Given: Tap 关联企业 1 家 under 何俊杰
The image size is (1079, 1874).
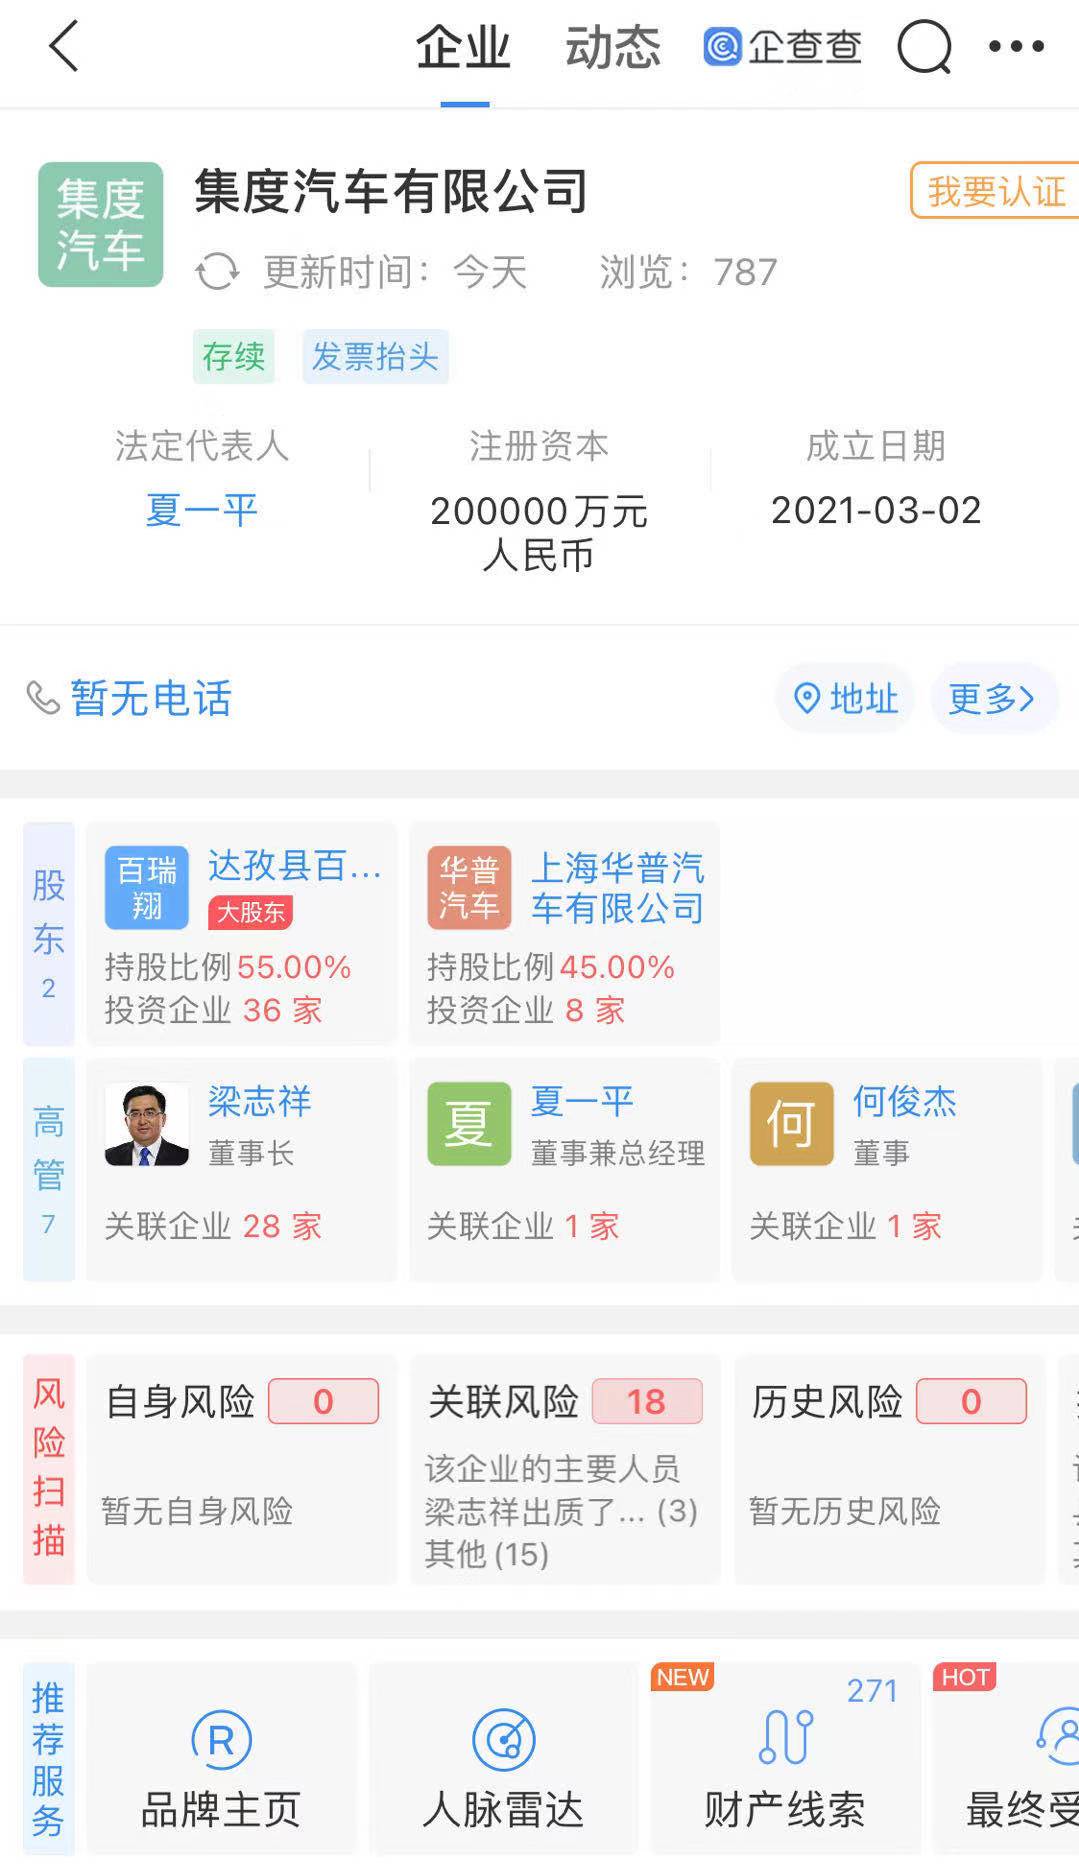Looking at the screenshot, I should click(x=845, y=1226).
